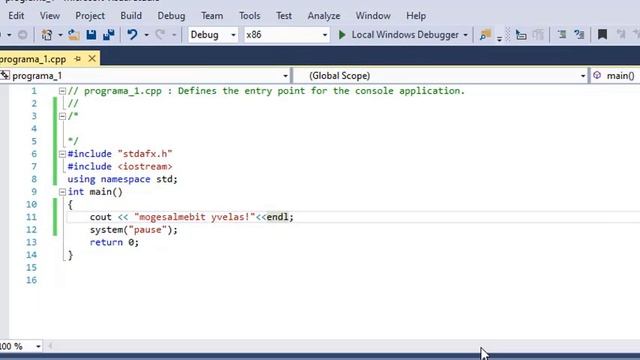Open the Debug menu
The width and height of the screenshot is (640, 360).
171,16
